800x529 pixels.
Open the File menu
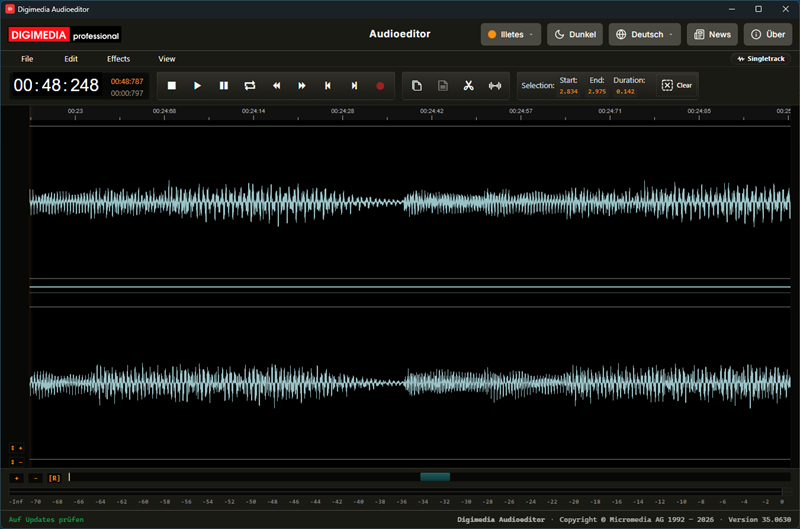[x=27, y=59]
